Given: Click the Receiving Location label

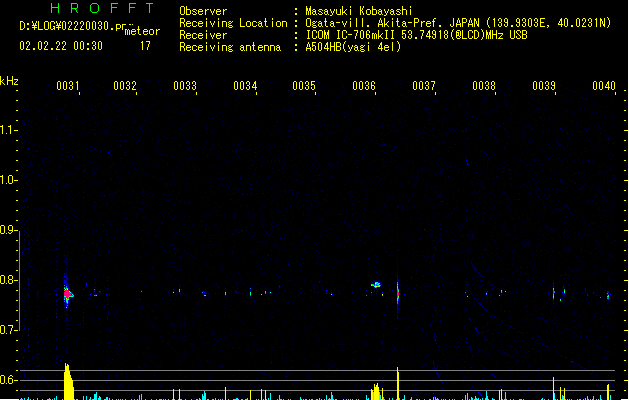Looking at the screenshot, I should click(x=233, y=23).
